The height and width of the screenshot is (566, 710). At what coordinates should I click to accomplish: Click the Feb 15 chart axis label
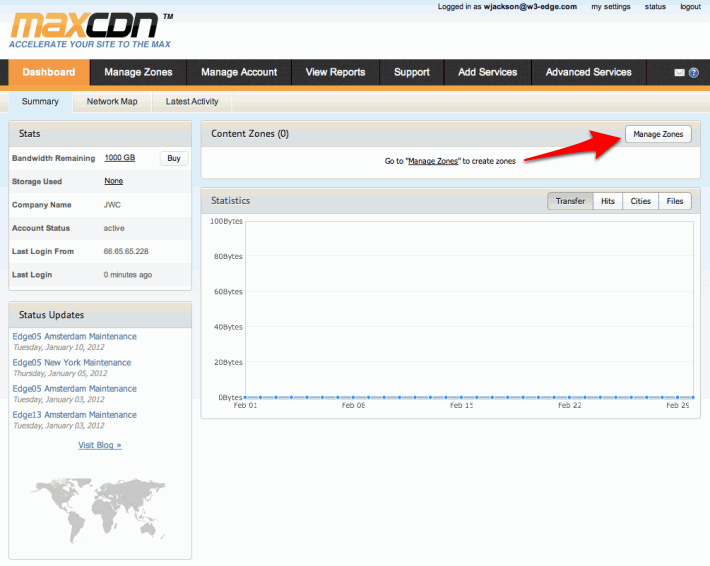461,405
